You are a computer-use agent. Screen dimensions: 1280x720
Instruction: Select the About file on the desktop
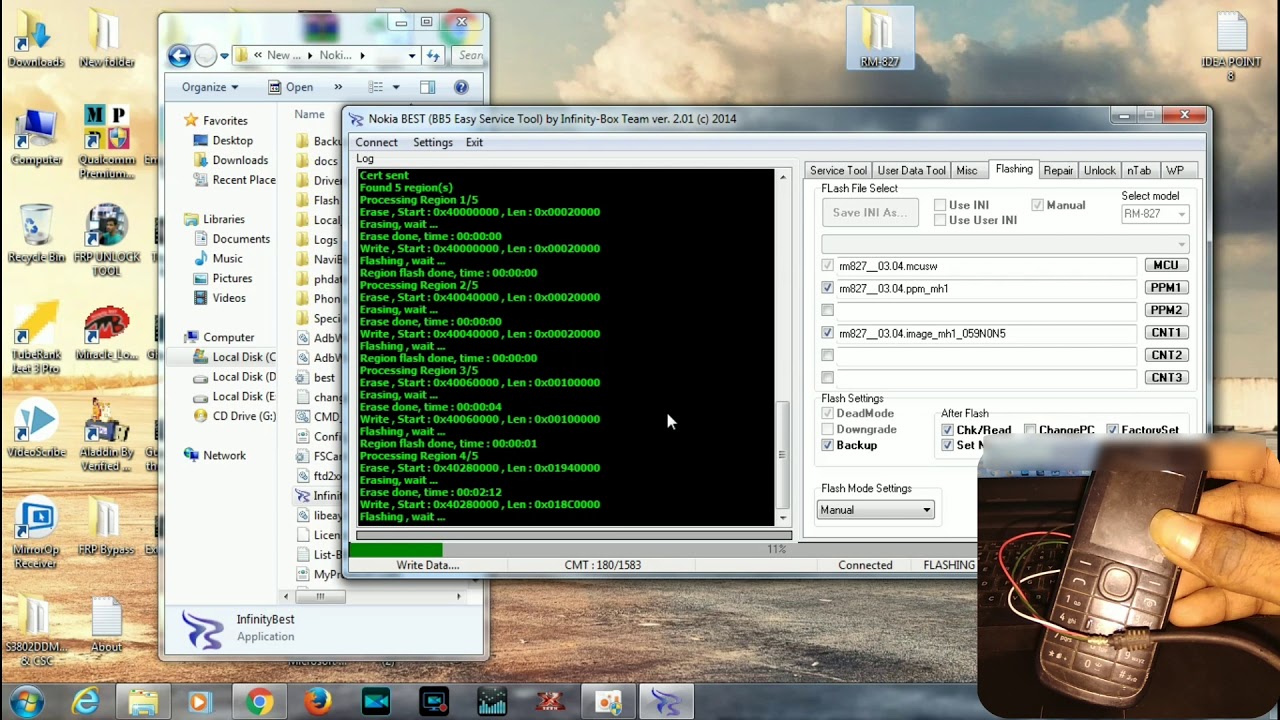106,624
